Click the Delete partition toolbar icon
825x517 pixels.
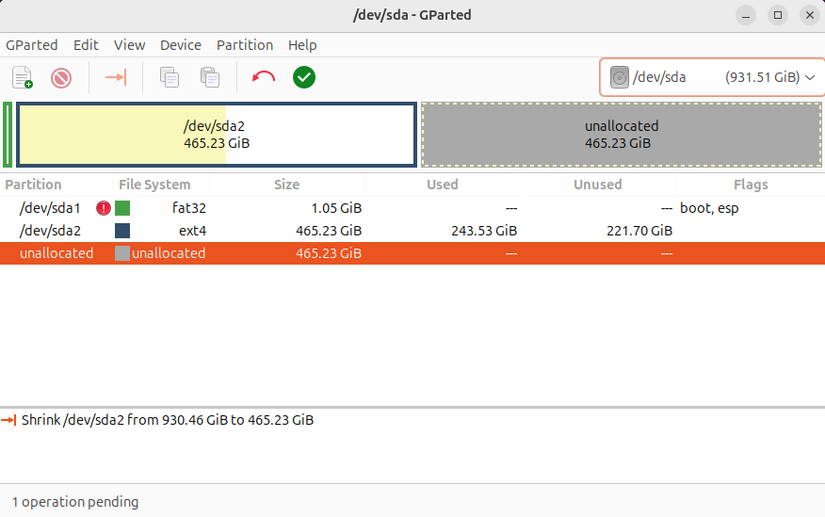tap(61, 78)
